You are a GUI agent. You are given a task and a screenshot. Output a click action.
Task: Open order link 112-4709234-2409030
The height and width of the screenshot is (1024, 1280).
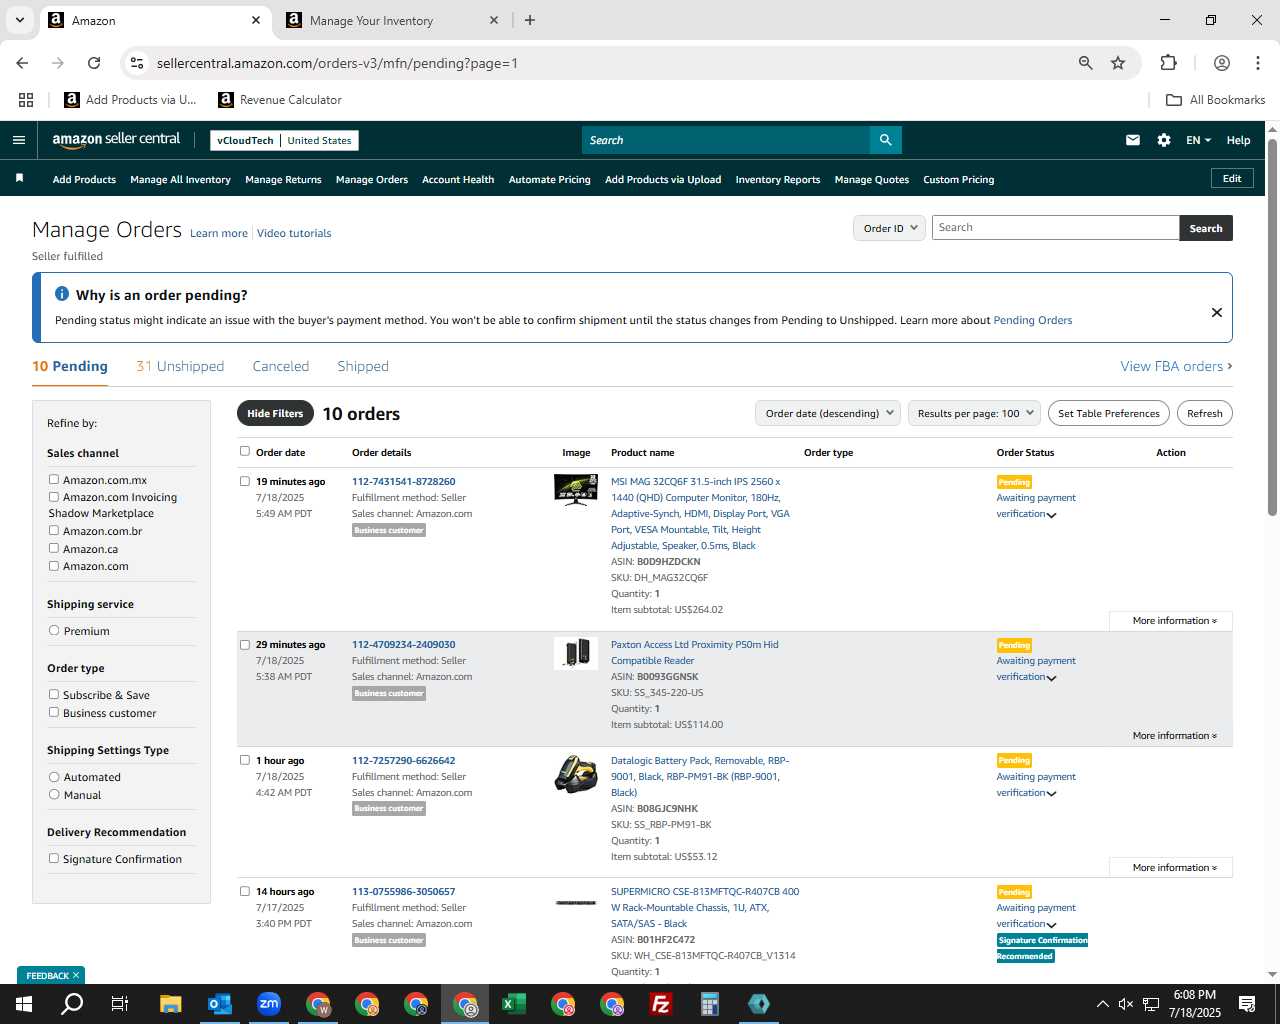[403, 645]
